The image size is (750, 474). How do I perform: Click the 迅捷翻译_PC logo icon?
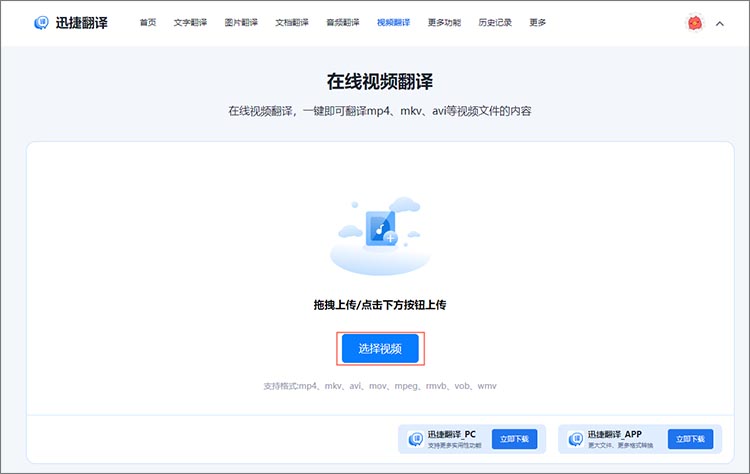(x=415, y=439)
